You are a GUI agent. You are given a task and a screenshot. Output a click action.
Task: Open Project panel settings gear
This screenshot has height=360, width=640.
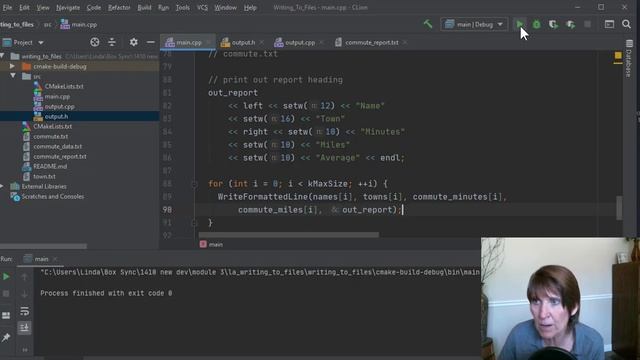pyautogui.click(x=133, y=42)
